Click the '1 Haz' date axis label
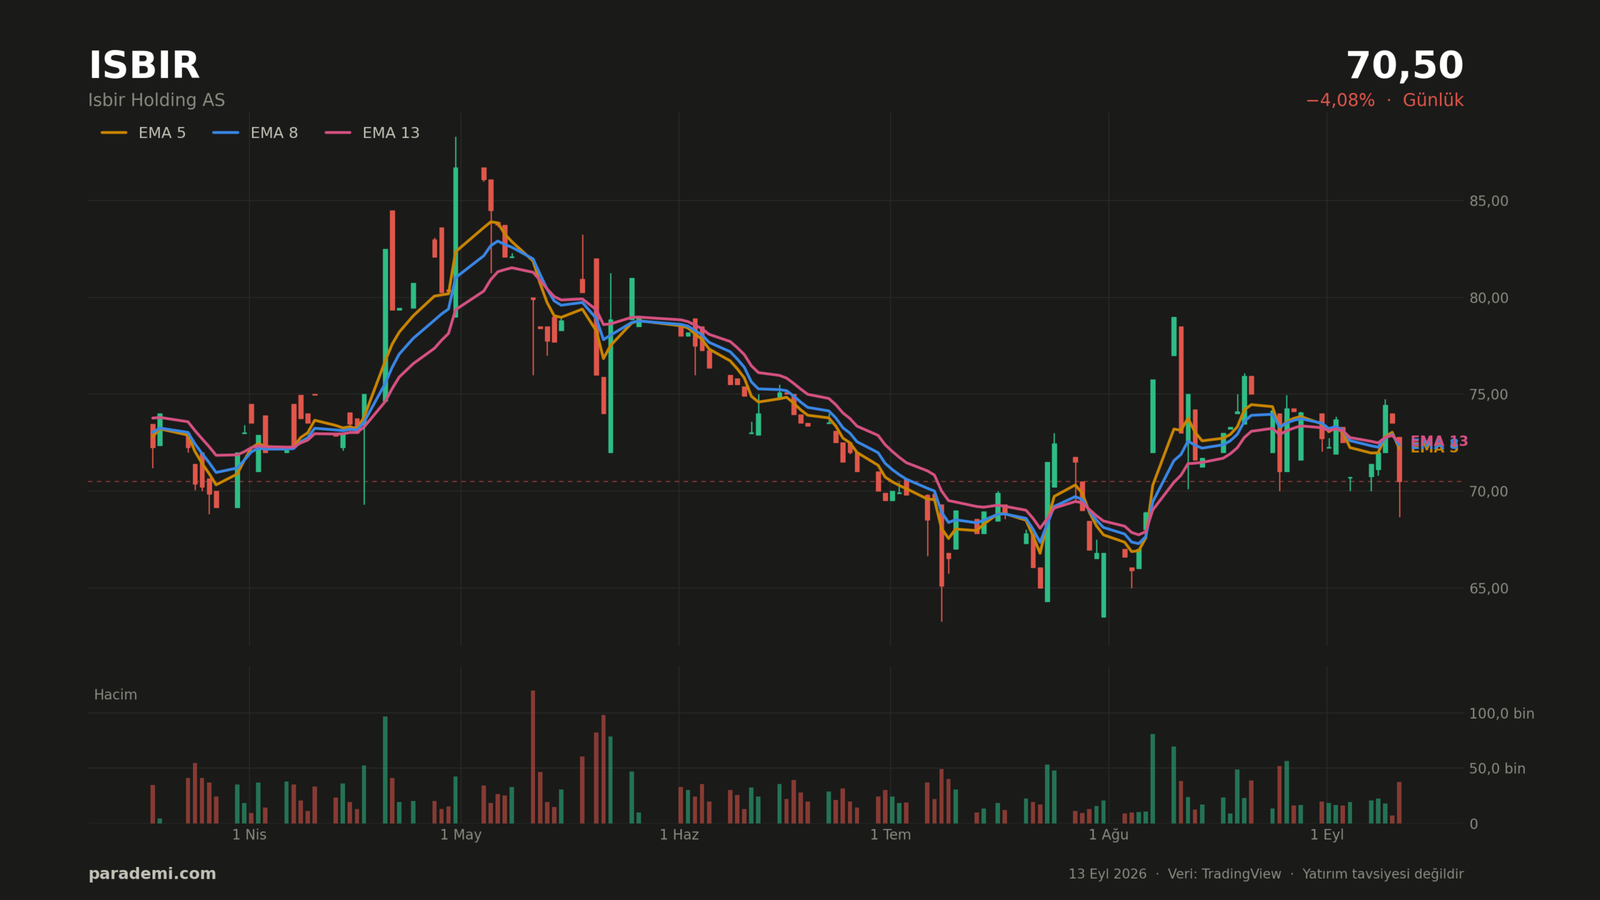The image size is (1600, 900). point(679,835)
